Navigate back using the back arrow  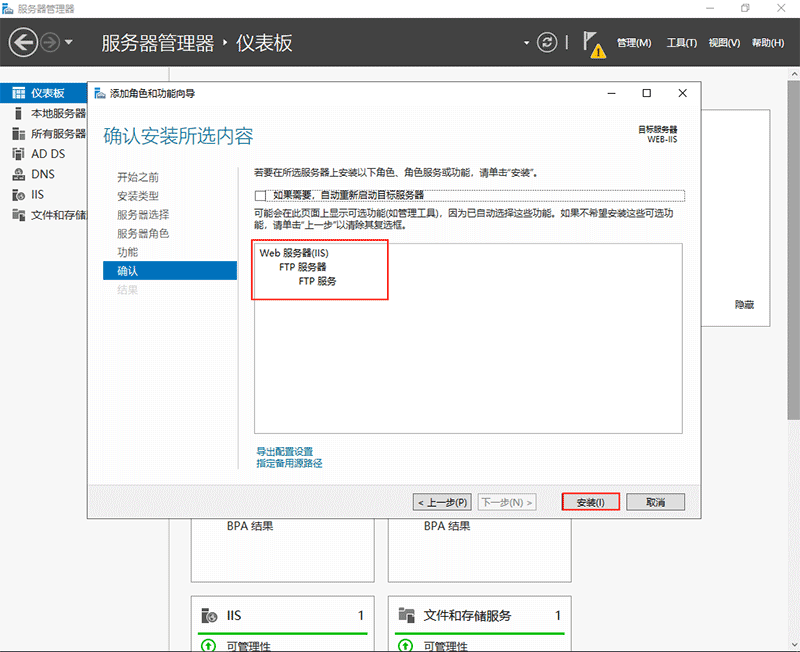tap(22, 42)
